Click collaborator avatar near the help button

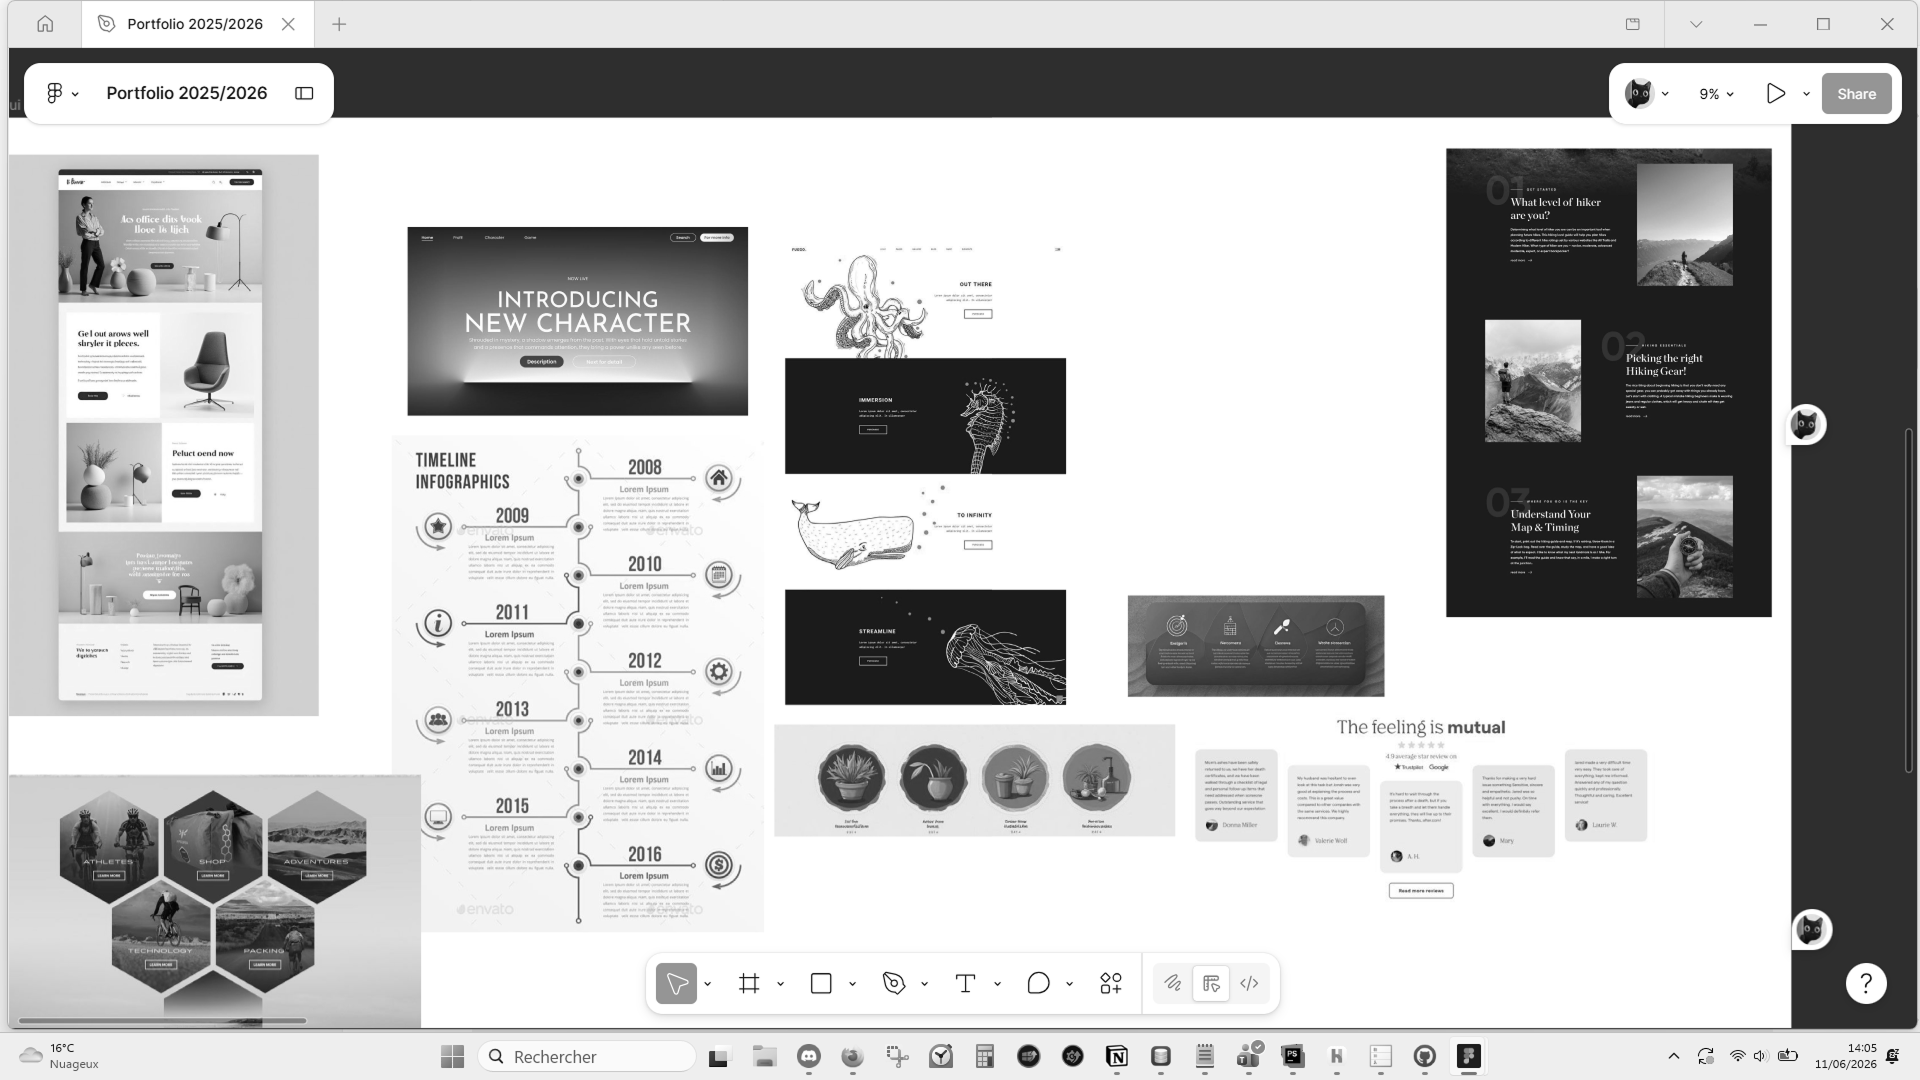click(x=1811, y=930)
